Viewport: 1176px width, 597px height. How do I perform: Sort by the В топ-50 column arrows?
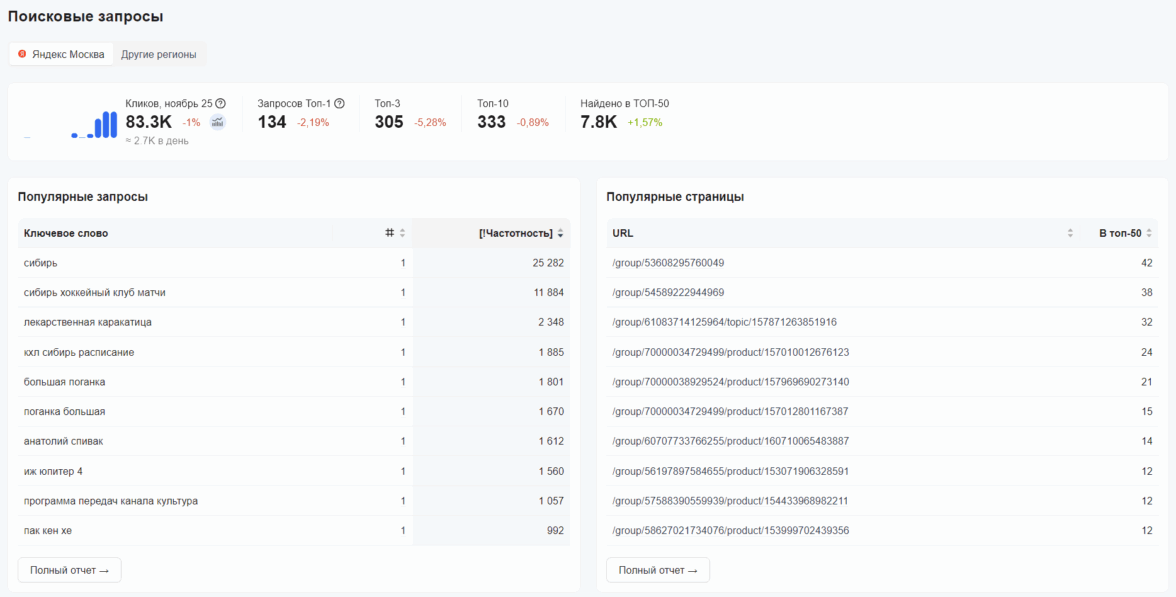point(1149,233)
